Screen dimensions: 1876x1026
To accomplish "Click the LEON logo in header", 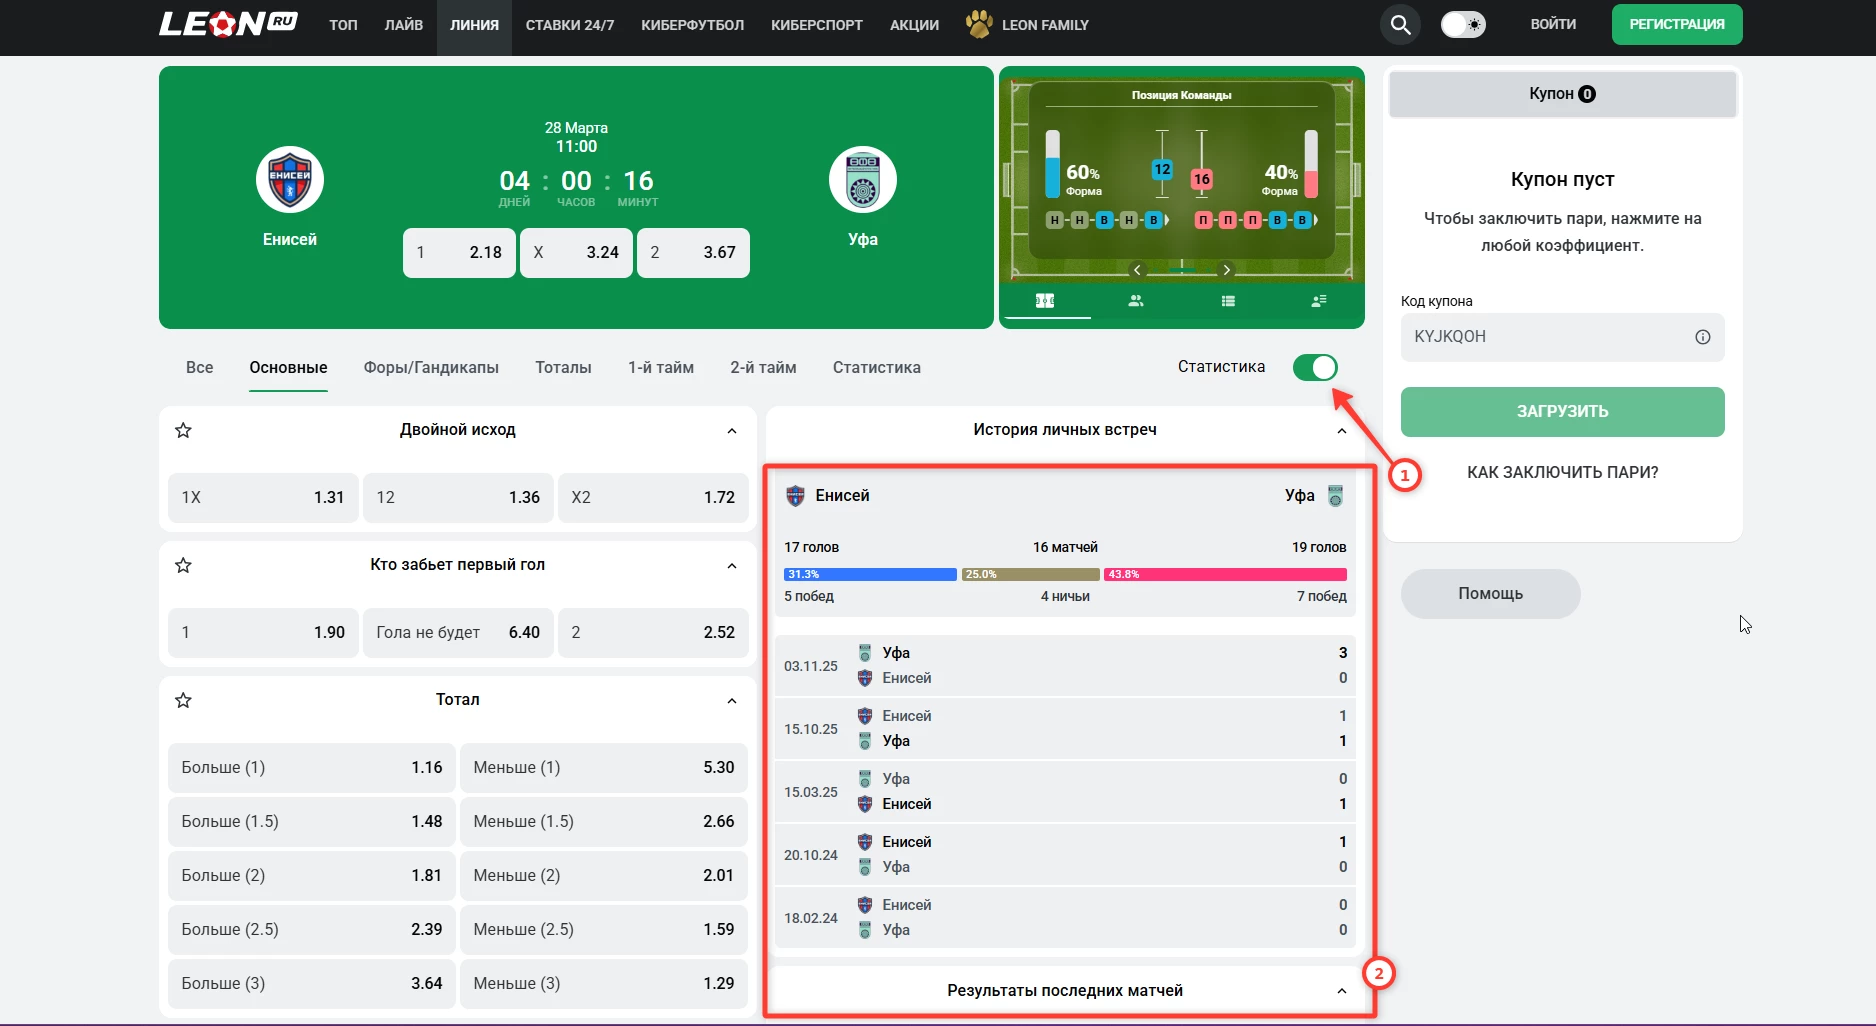I will pyautogui.click(x=228, y=24).
